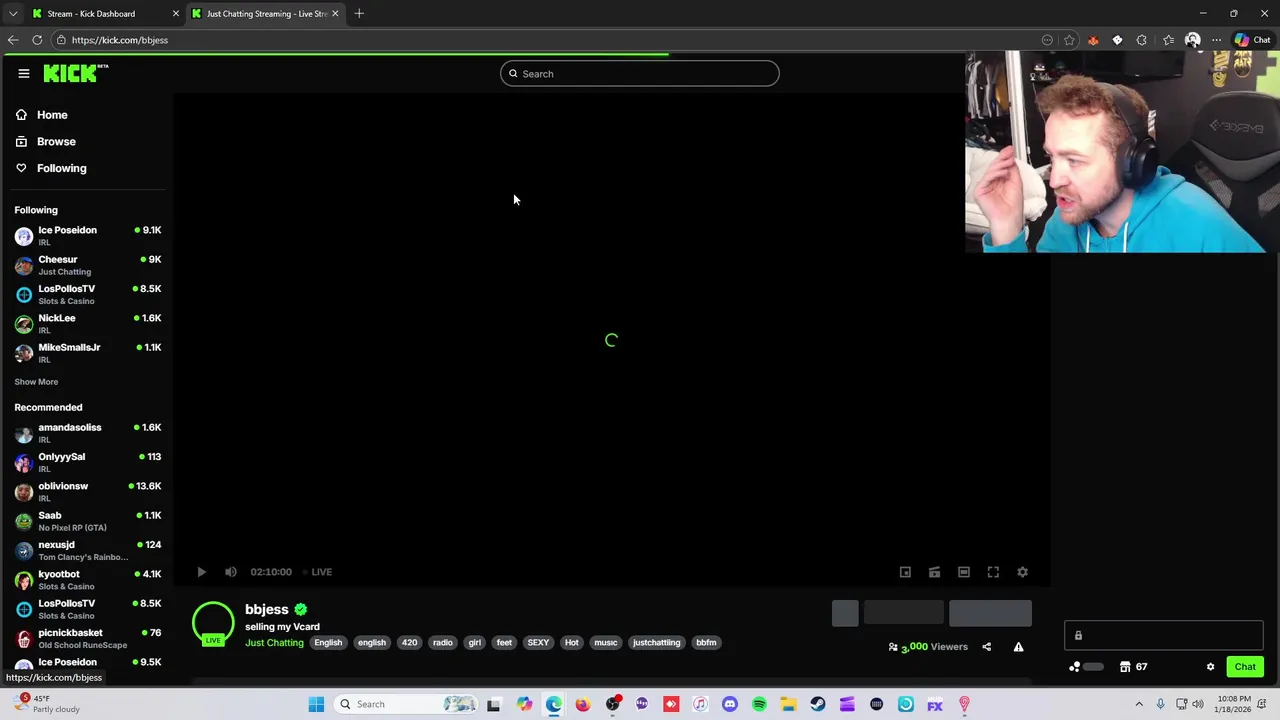This screenshot has height=720, width=1280.
Task: Go back to previous page
Action: point(13,40)
